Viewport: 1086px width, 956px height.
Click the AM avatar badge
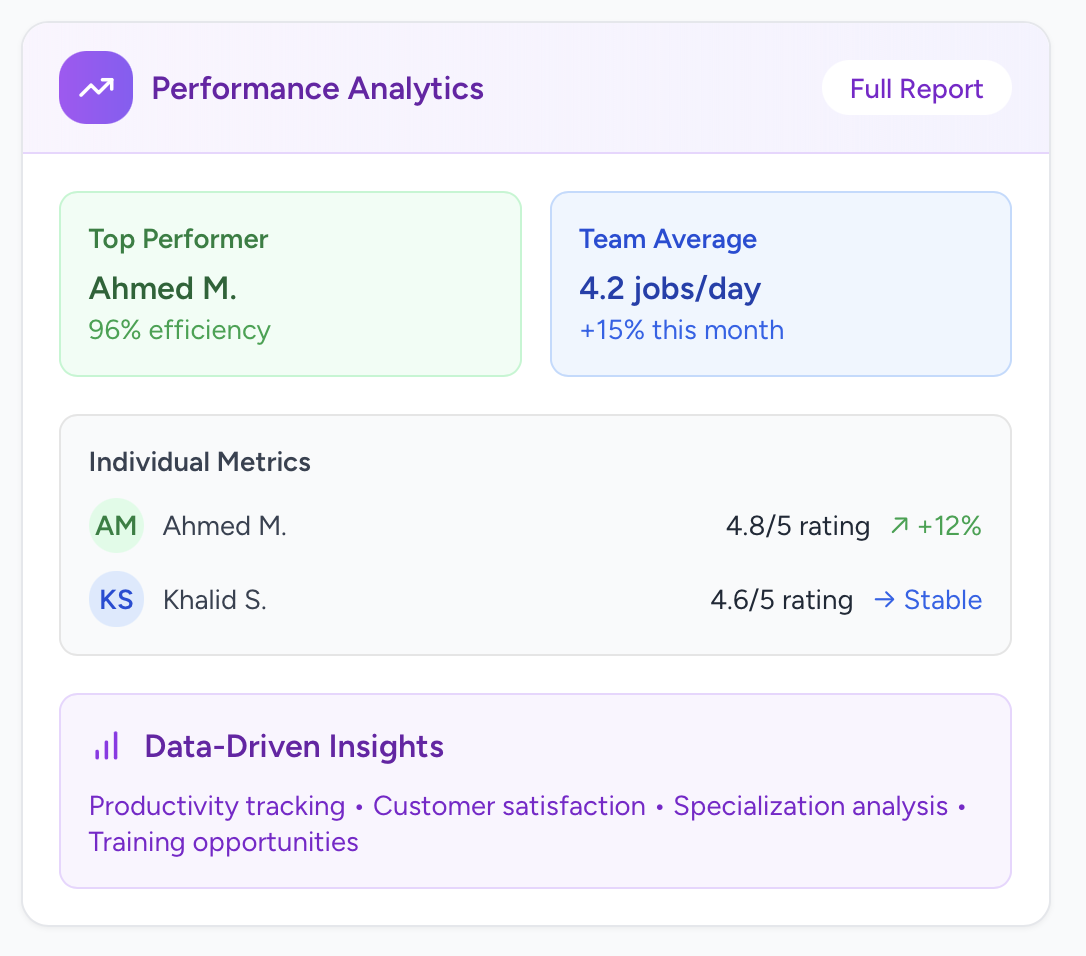click(116, 526)
